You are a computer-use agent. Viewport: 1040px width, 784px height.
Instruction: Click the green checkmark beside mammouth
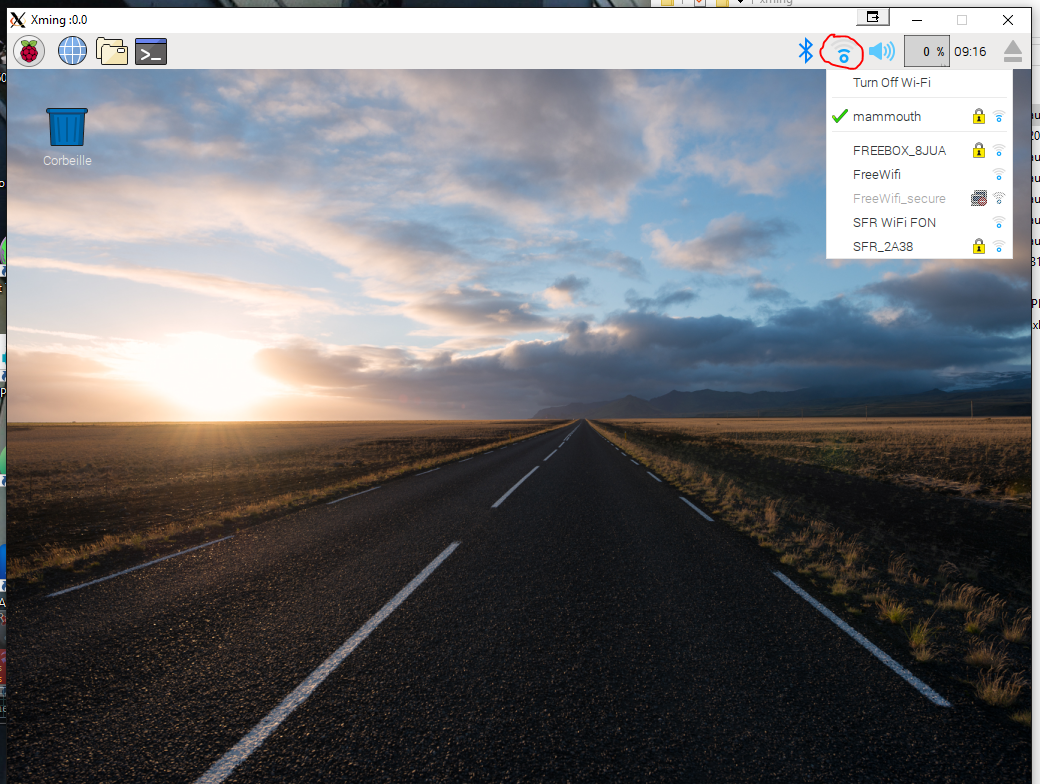pyautogui.click(x=840, y=116)
